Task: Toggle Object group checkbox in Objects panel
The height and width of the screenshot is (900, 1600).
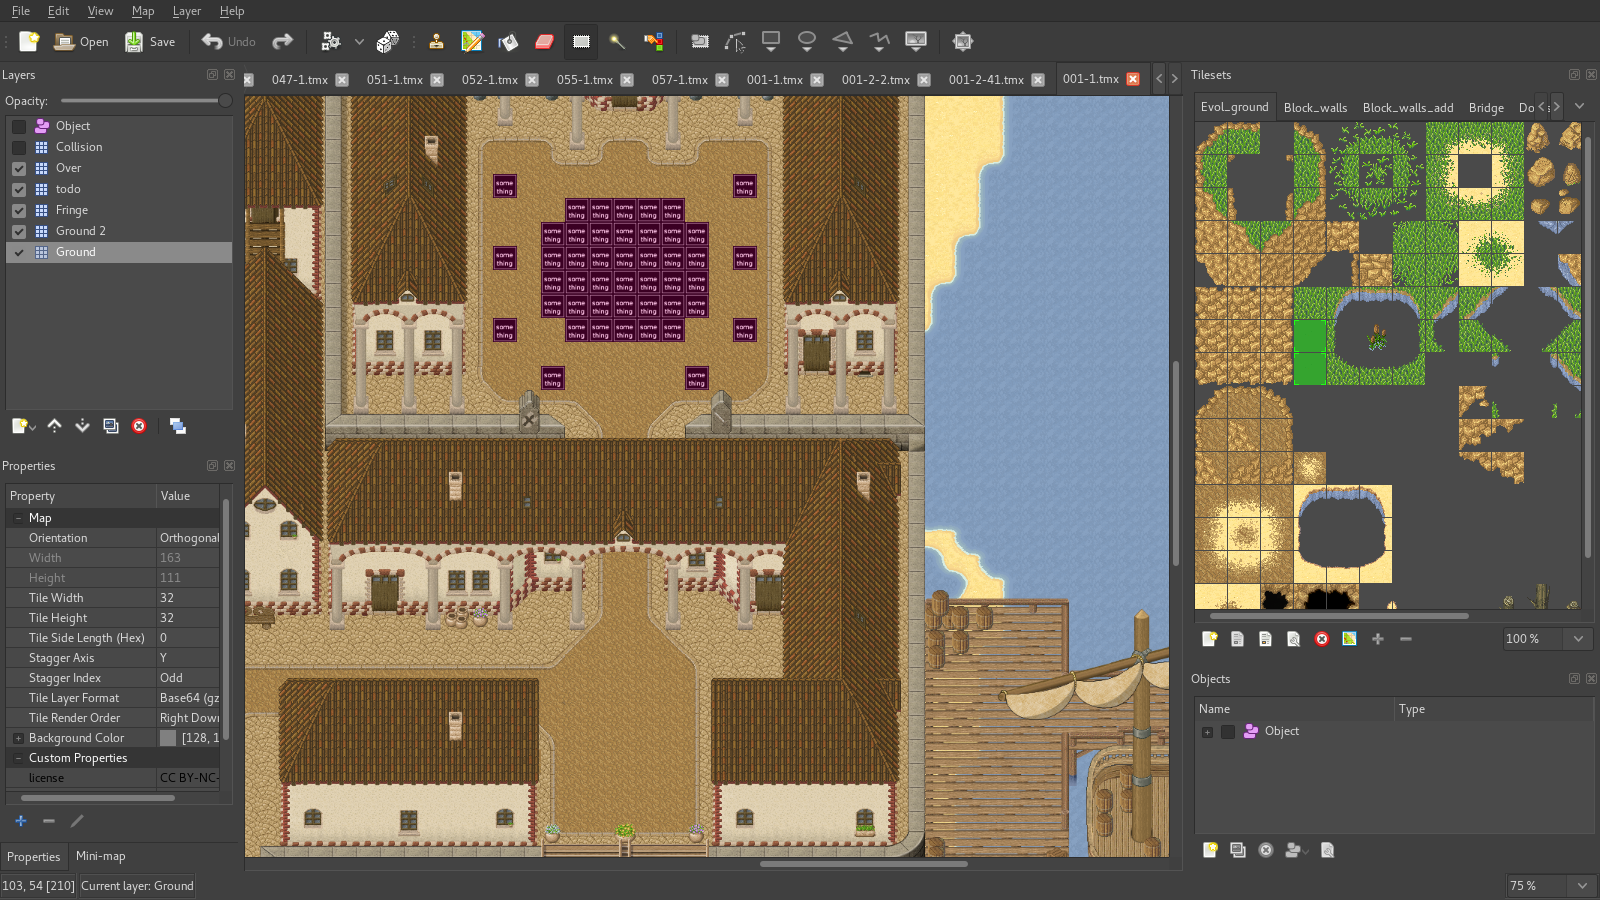Action: coord(1228,732)
